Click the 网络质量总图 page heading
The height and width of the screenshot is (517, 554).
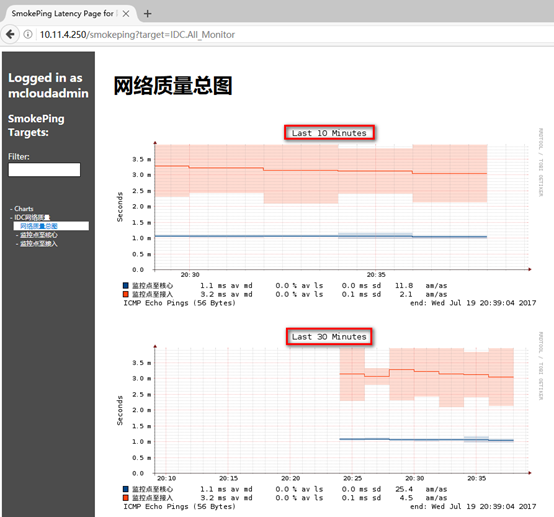click(173, 86)
